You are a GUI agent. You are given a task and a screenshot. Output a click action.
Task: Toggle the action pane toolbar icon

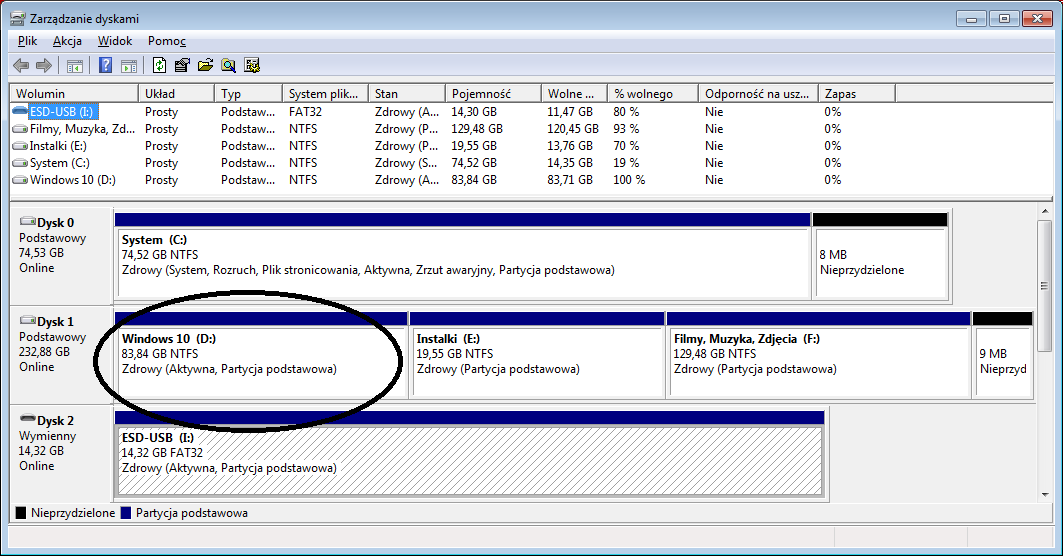(129, 66)
